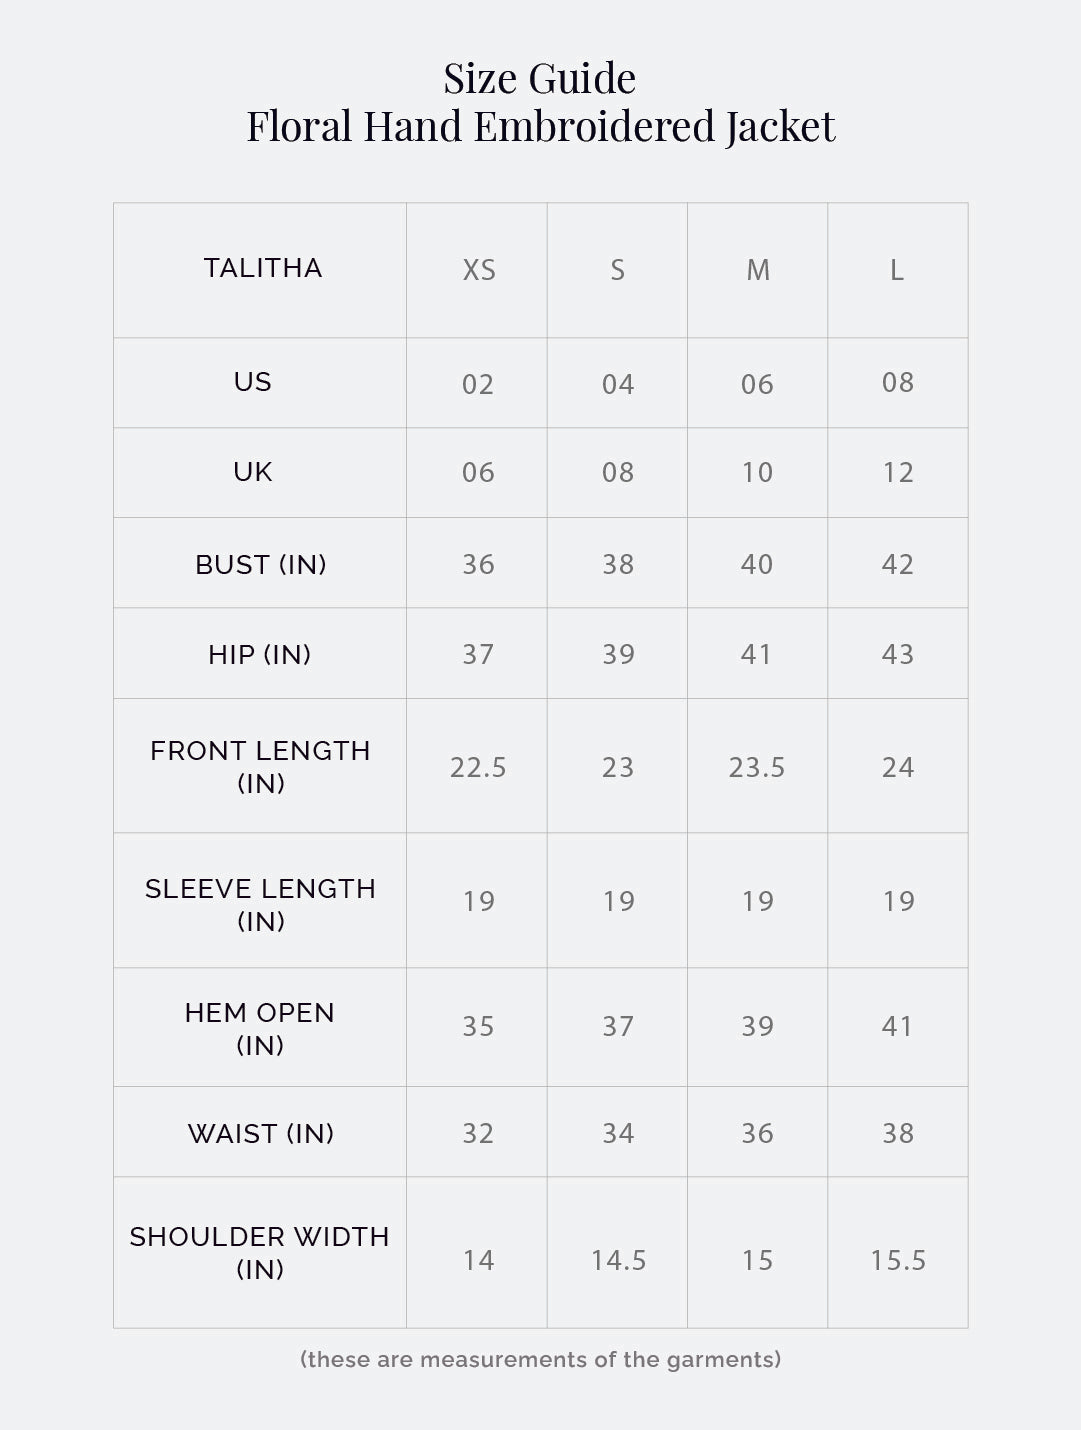The width and height of the screenshot is (1081, 1430).
Task: Click the TALITHA header cell
Action: [263, 268]
